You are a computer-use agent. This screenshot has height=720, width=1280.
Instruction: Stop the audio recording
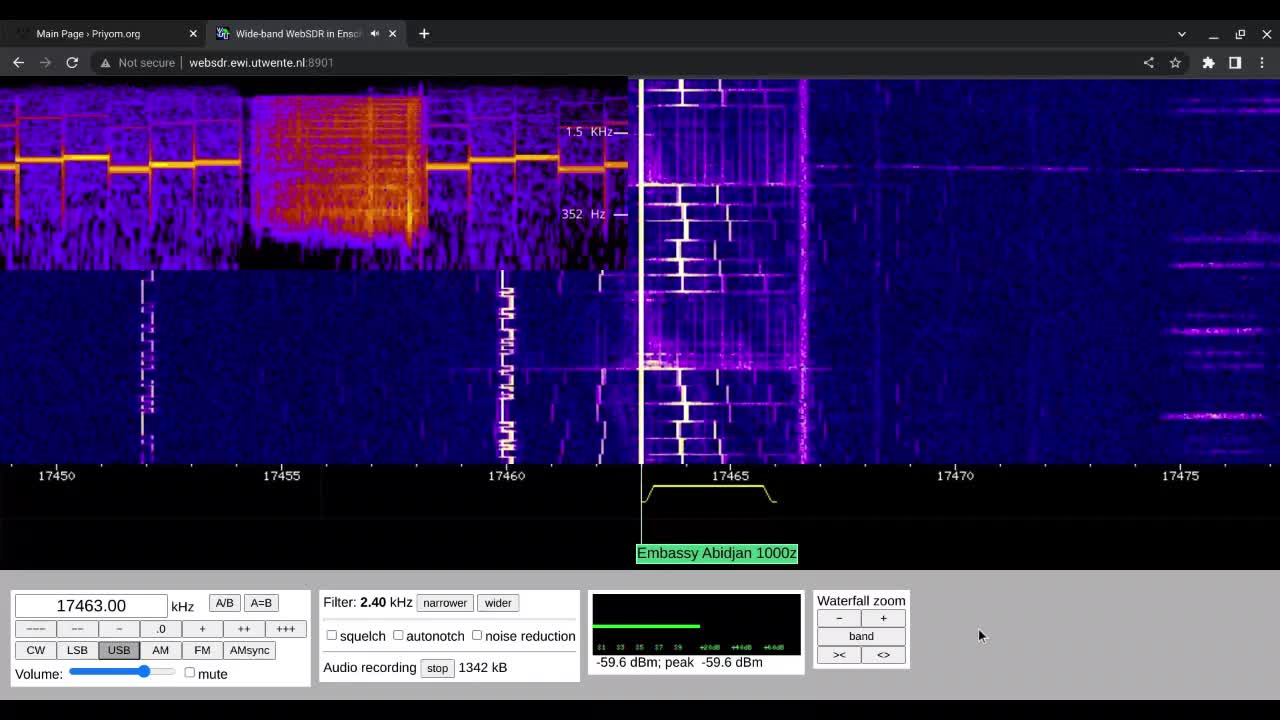click(437, 668)
